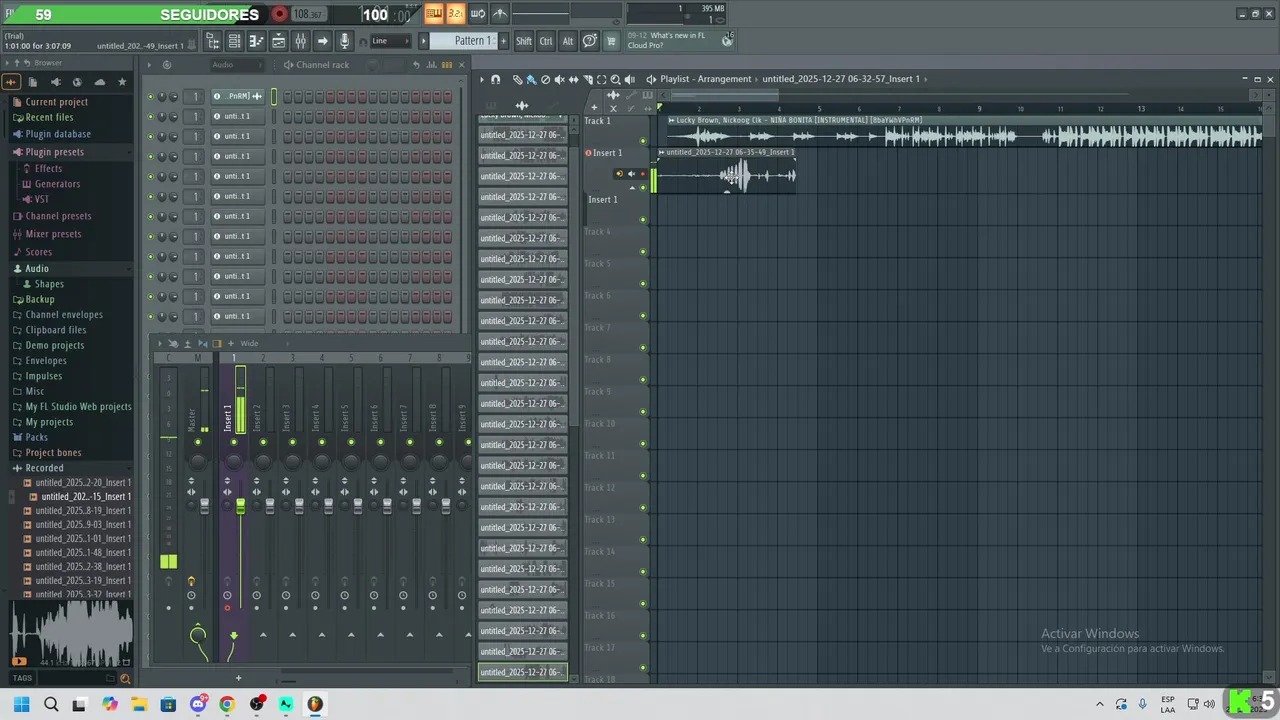This screenshot has height=720, width=1280.
Task: Click the record button in transport bar
Action: [280, 14]
